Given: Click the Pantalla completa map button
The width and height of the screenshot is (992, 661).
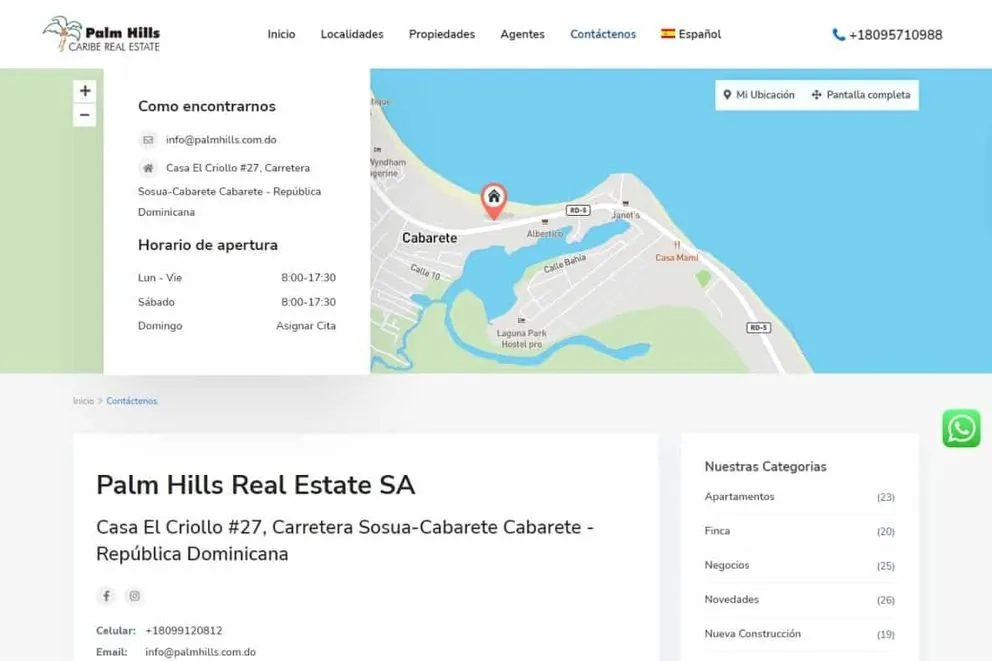Looking at the screenshot, I should click(861, 95).
